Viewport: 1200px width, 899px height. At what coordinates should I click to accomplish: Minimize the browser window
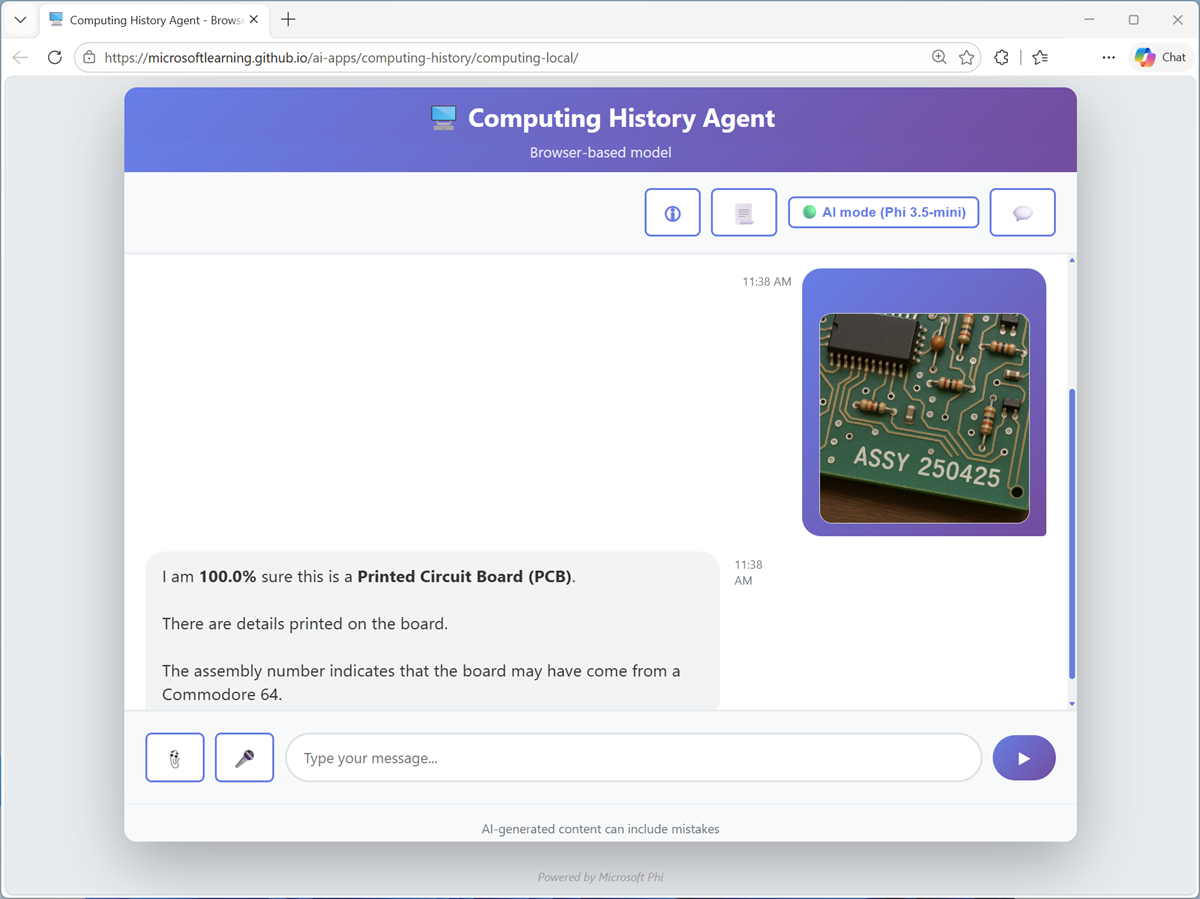pos(1089,20)
